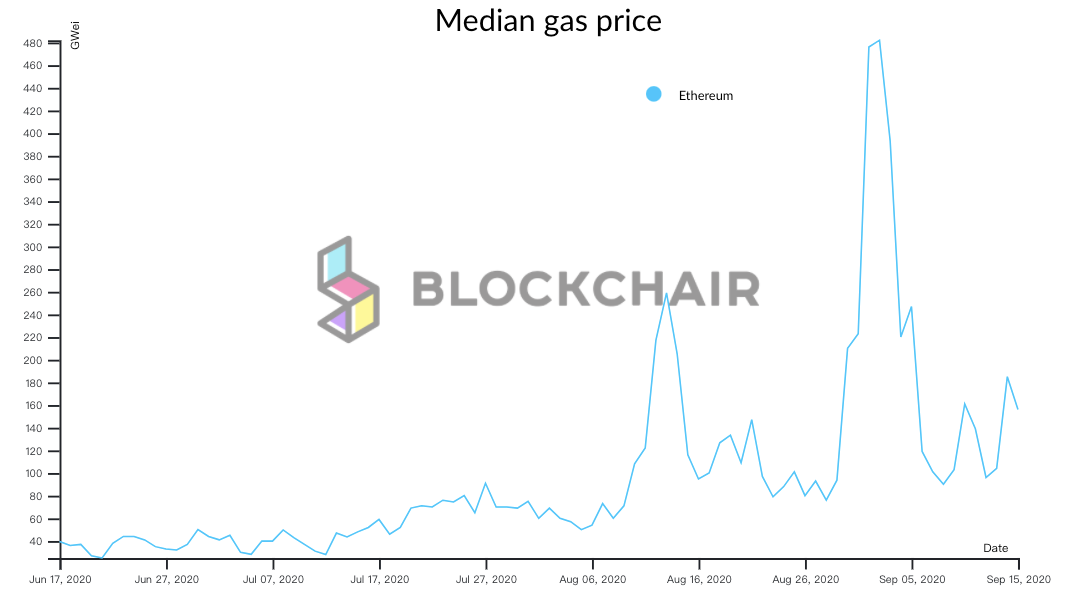Click the Blockchair cube logo icon

pos(348,290)
